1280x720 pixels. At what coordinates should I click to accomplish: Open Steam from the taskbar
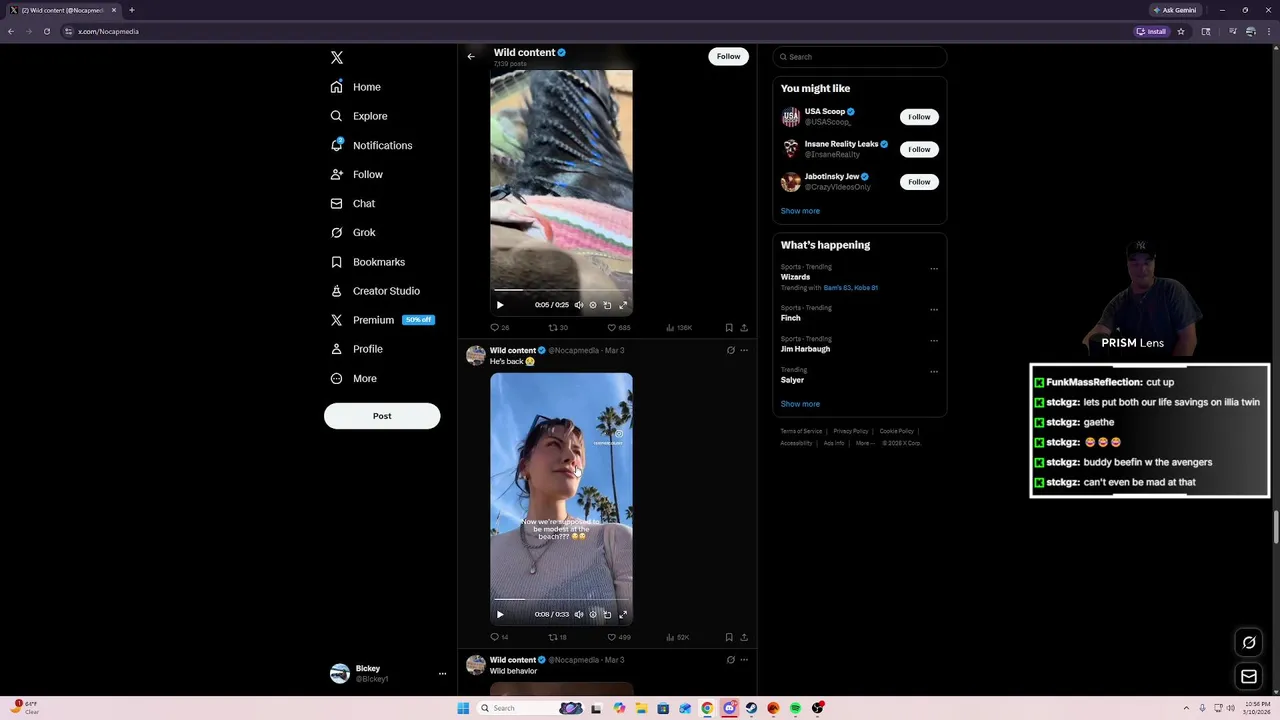click(751, 708)
